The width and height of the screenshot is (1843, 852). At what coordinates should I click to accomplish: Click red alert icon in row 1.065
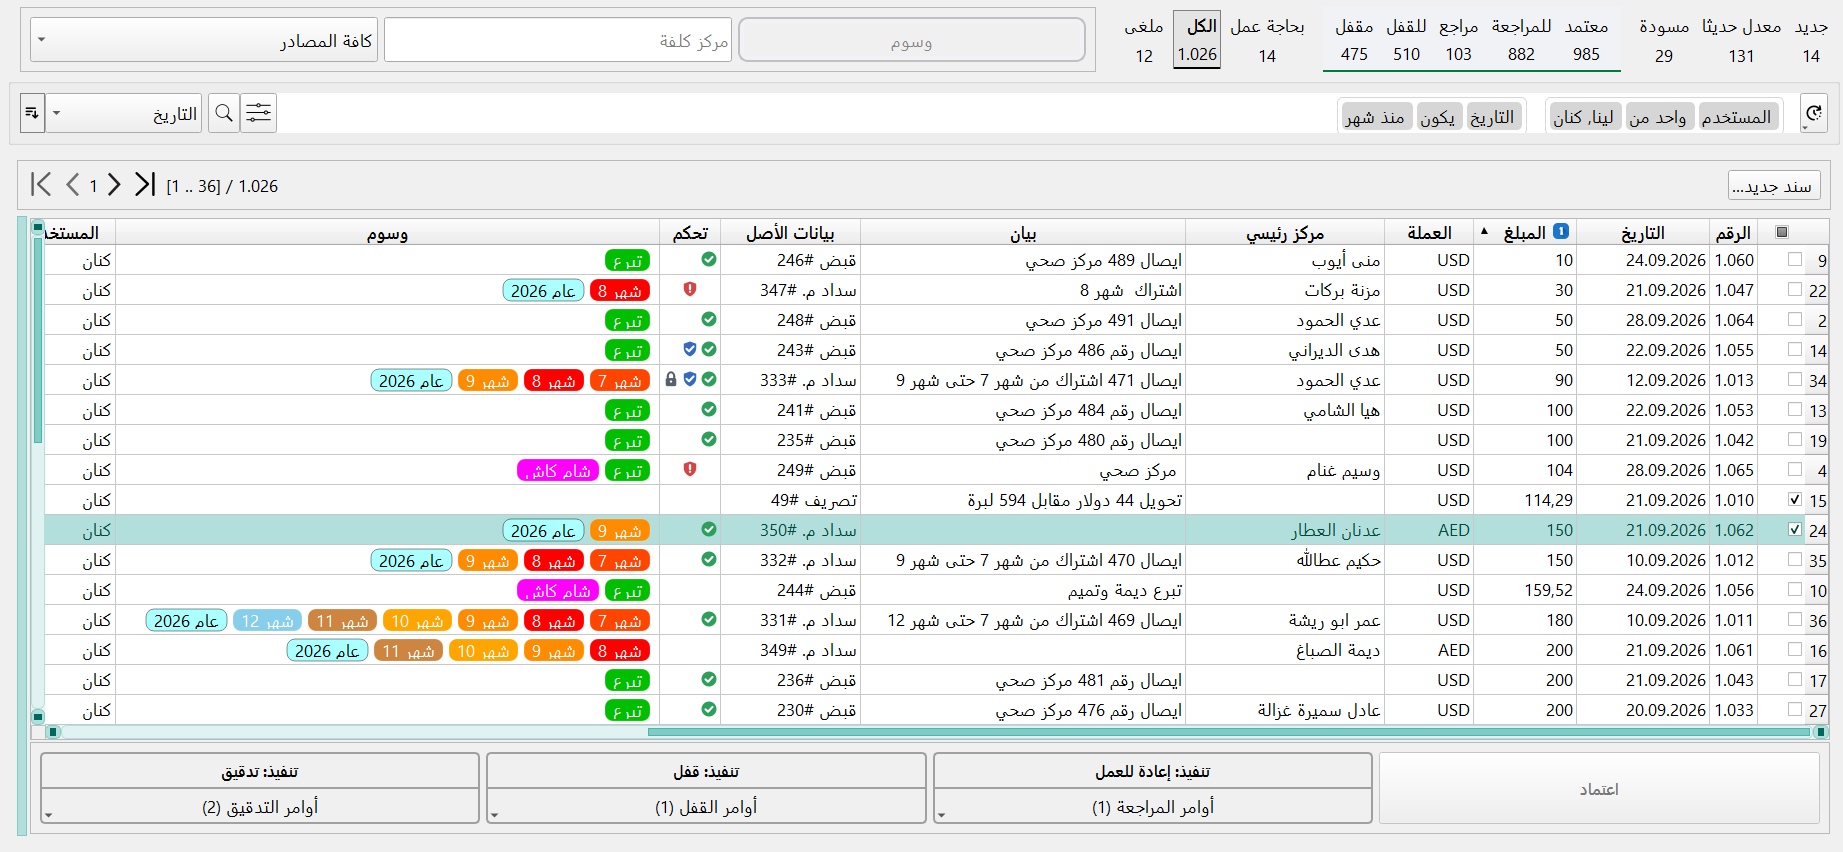point(690,469)
